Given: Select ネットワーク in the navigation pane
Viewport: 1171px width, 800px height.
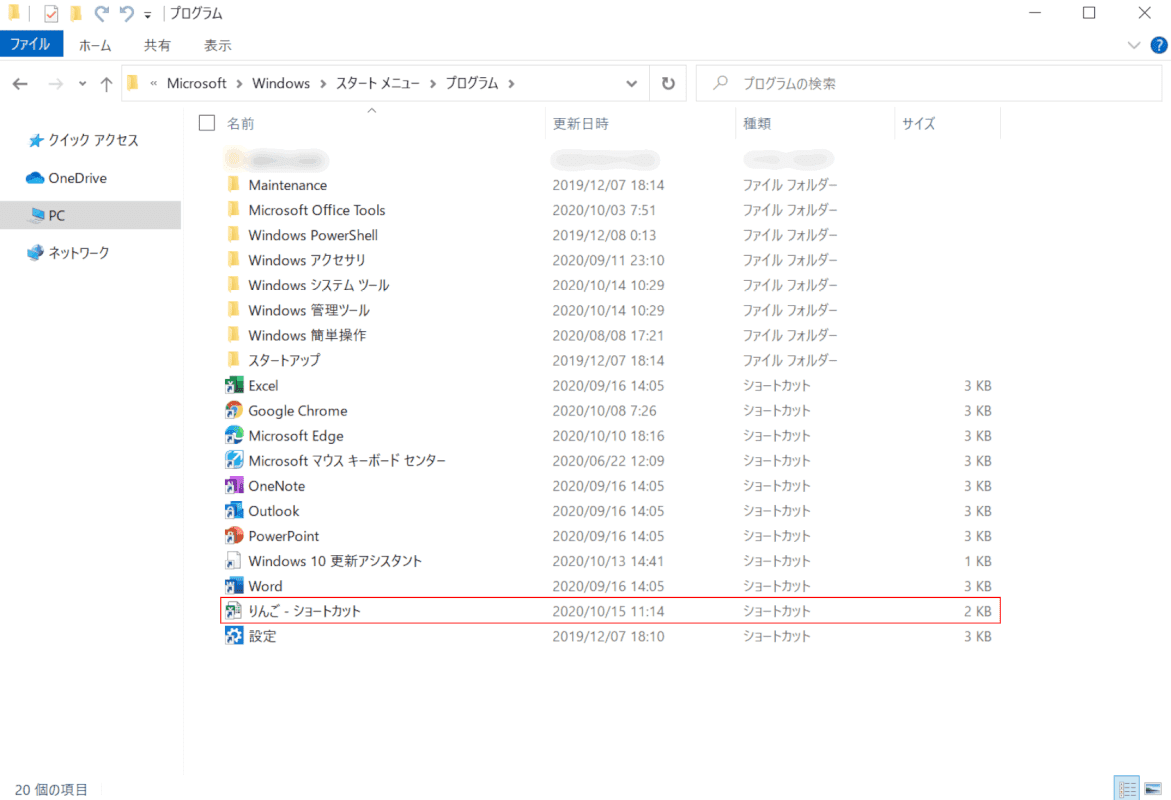Looking at the screenshot, I should pos(78,252).
